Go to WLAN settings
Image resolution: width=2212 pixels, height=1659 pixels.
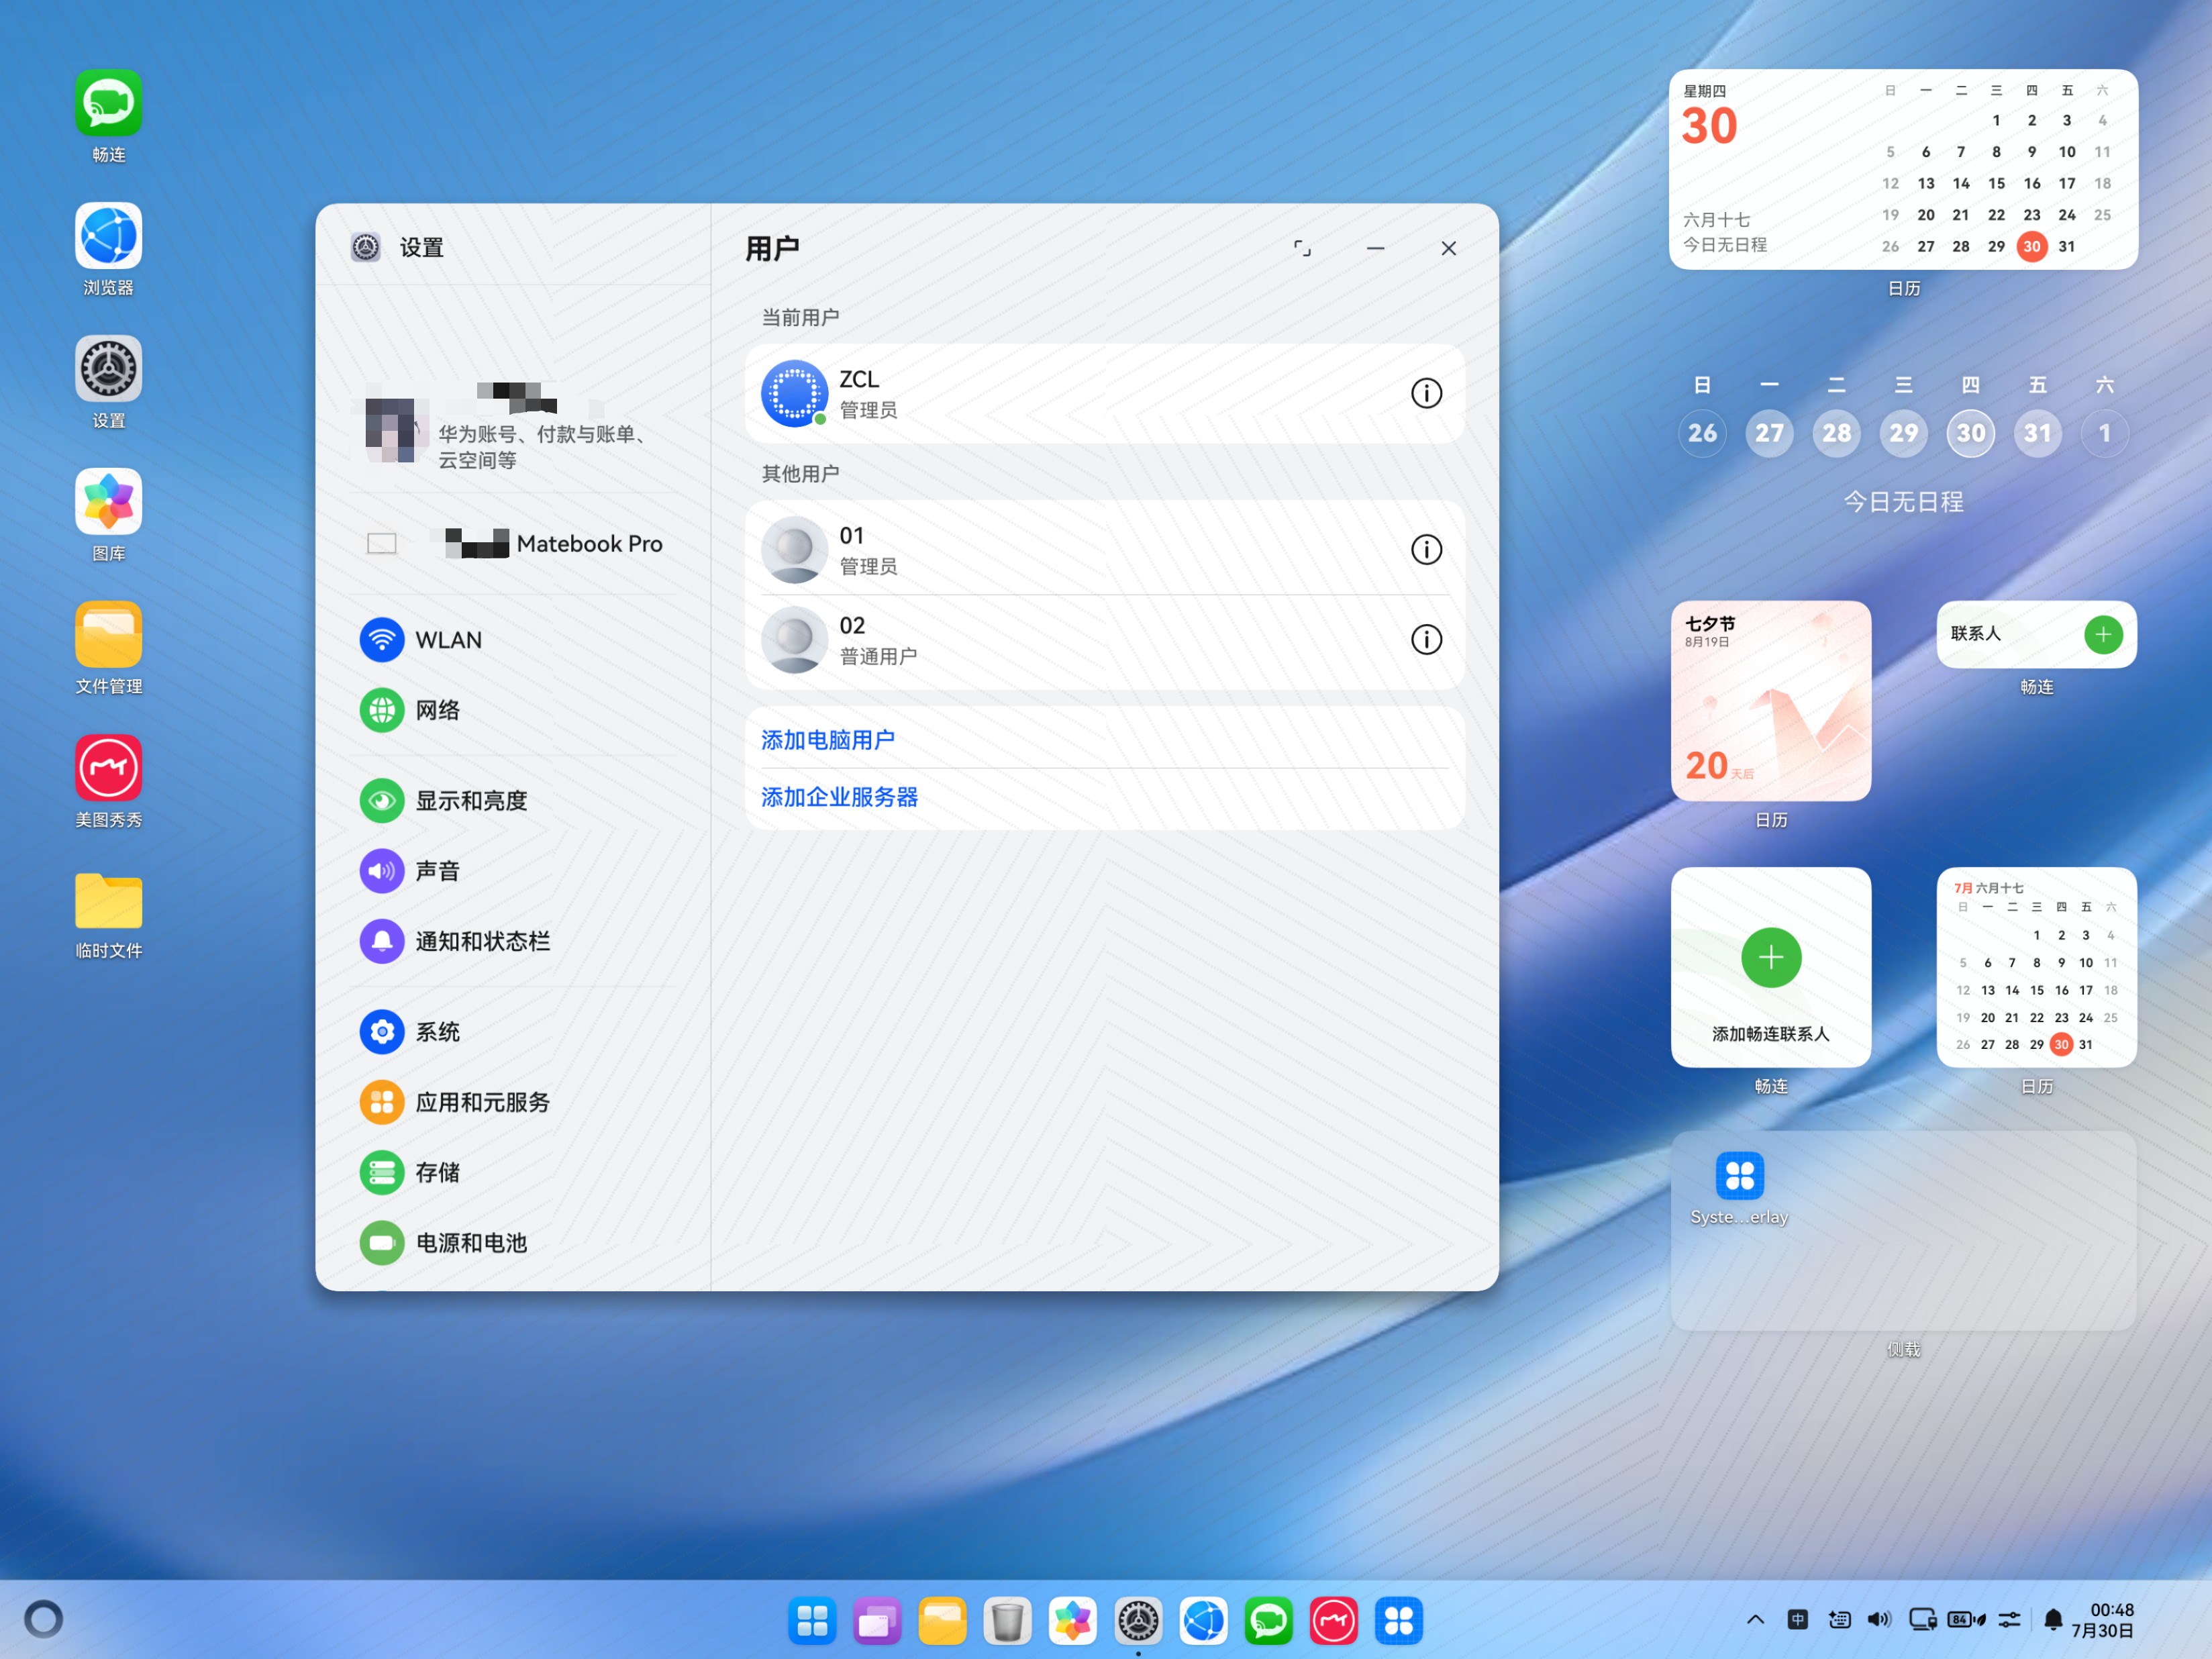(514, 640)
